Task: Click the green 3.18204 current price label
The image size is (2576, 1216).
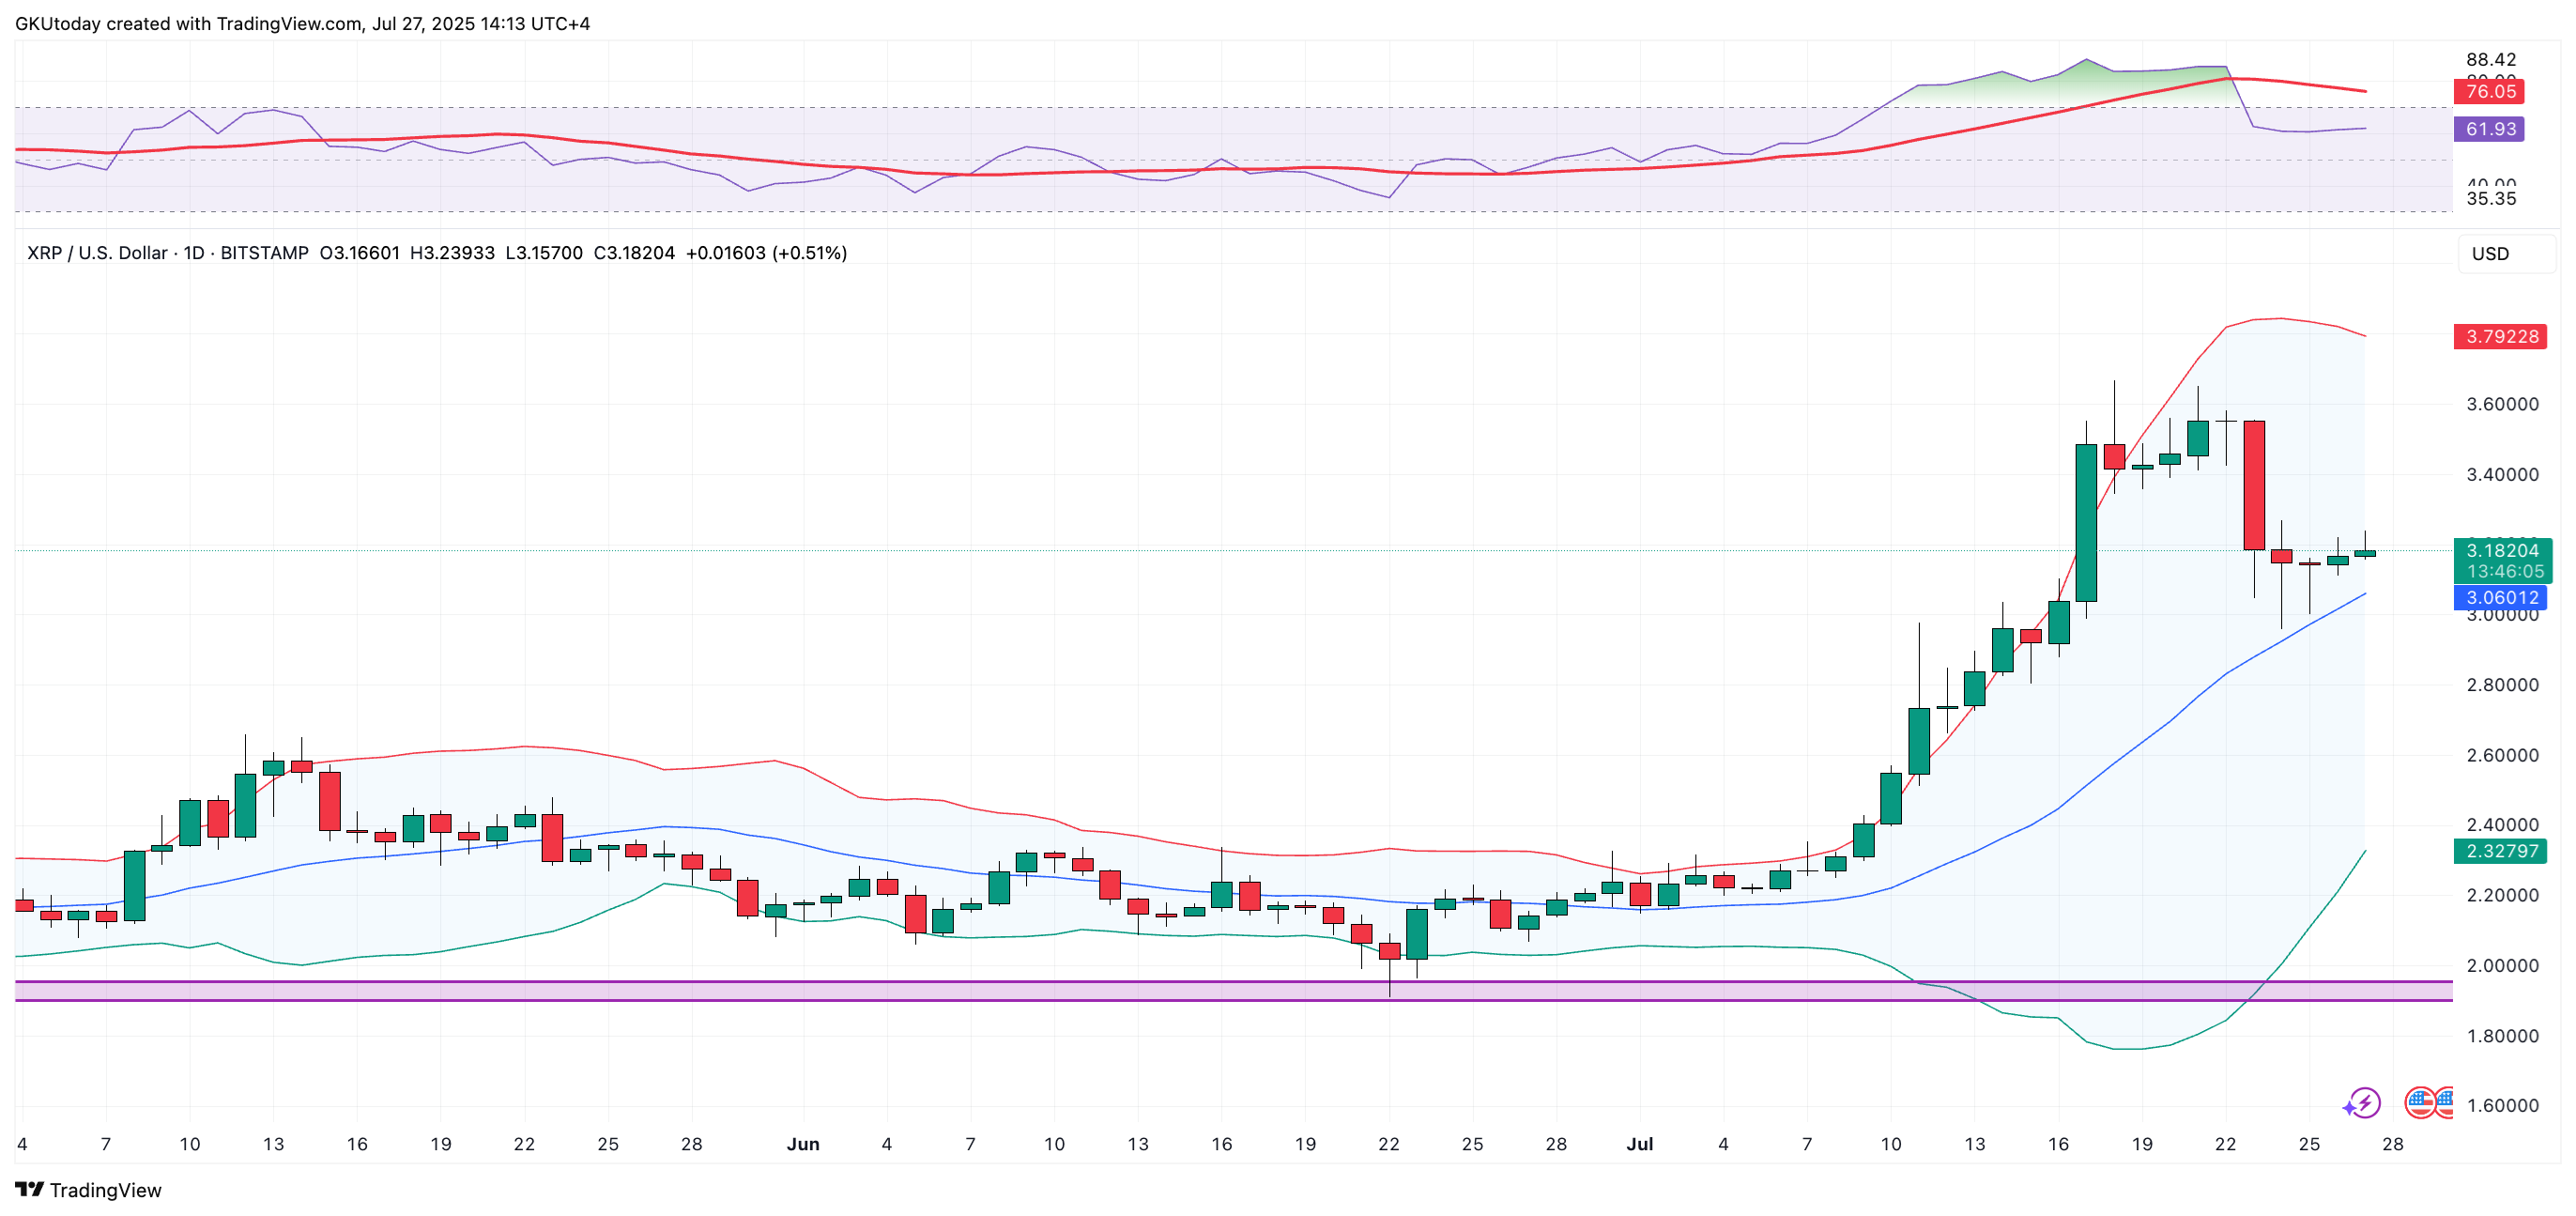Action: click(2501, 550)
